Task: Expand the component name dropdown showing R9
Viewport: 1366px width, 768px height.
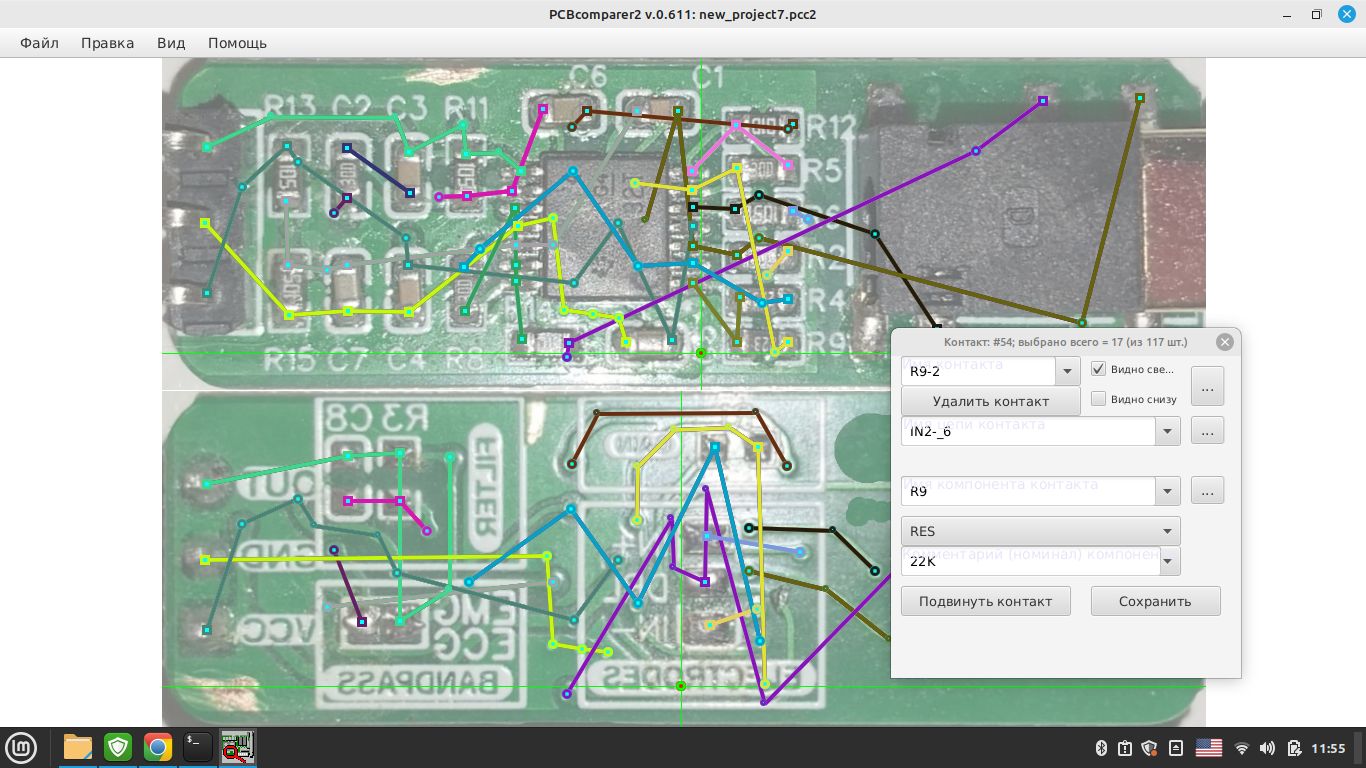Action: point(1167,491)
